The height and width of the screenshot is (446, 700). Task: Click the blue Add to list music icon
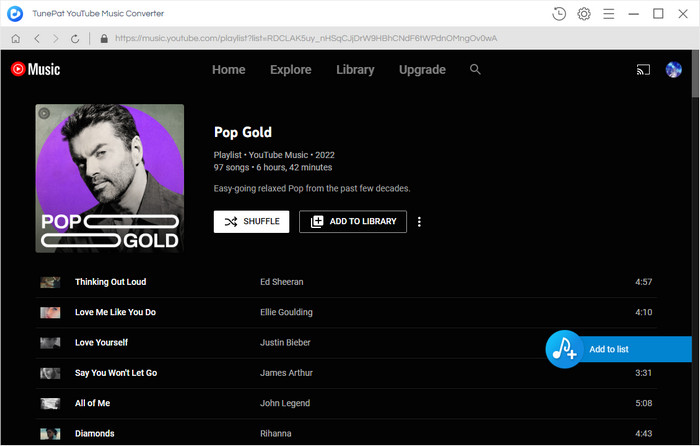click(564, 349)
